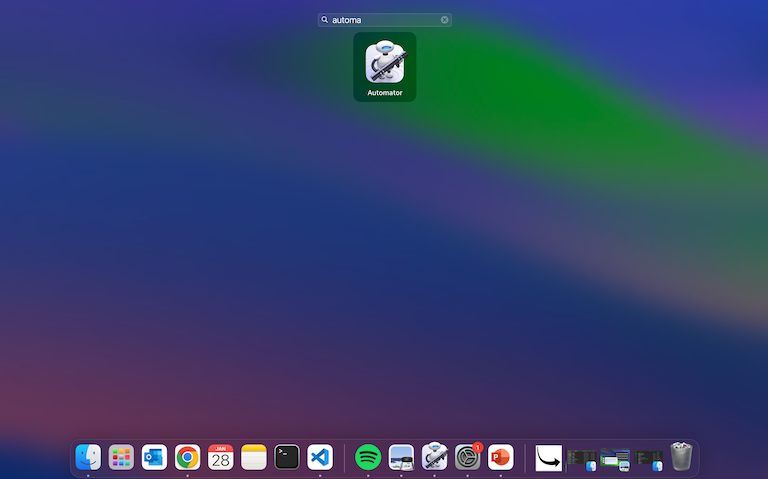Clear the Launchpad search text

point(444,20)
